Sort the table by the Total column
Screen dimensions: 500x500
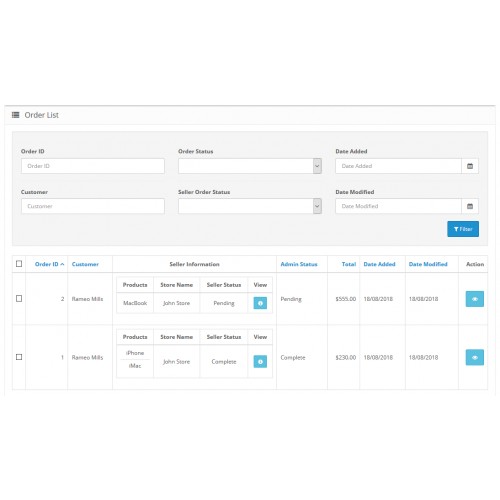pyautogui.click(x=349, y=264)
